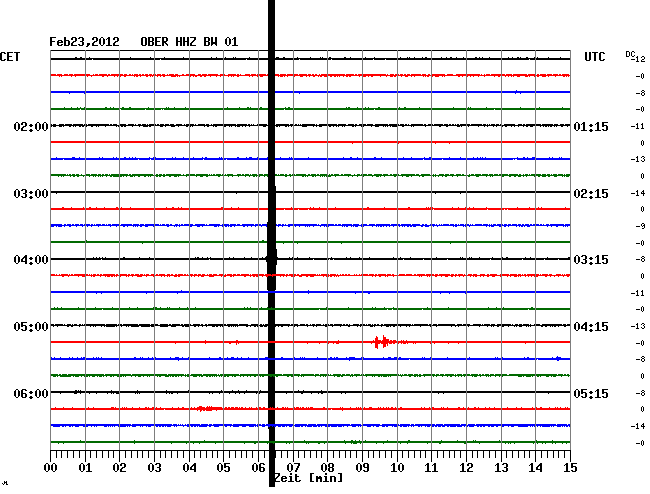Click minute tick label "12"
Viewport: 650px width, 494px height.
pyautogui.click(x=466, y=468)
